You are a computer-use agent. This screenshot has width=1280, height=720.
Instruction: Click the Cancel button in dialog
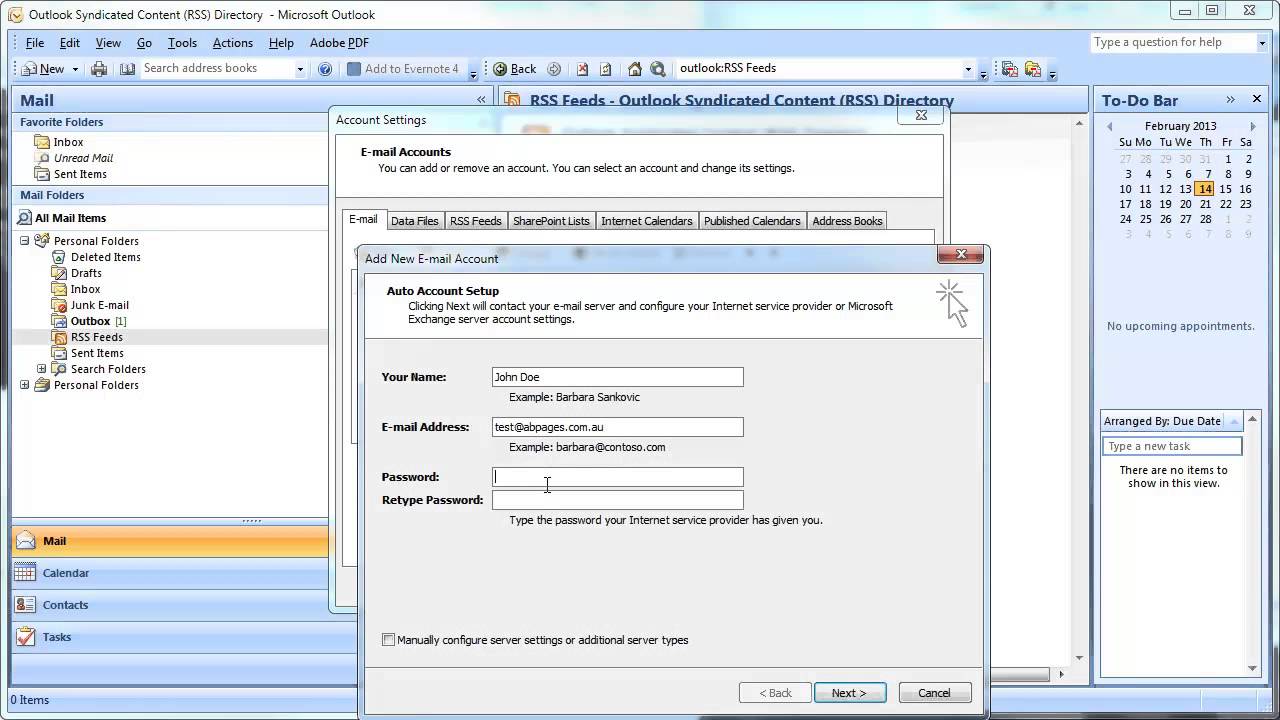click(935, 693)
